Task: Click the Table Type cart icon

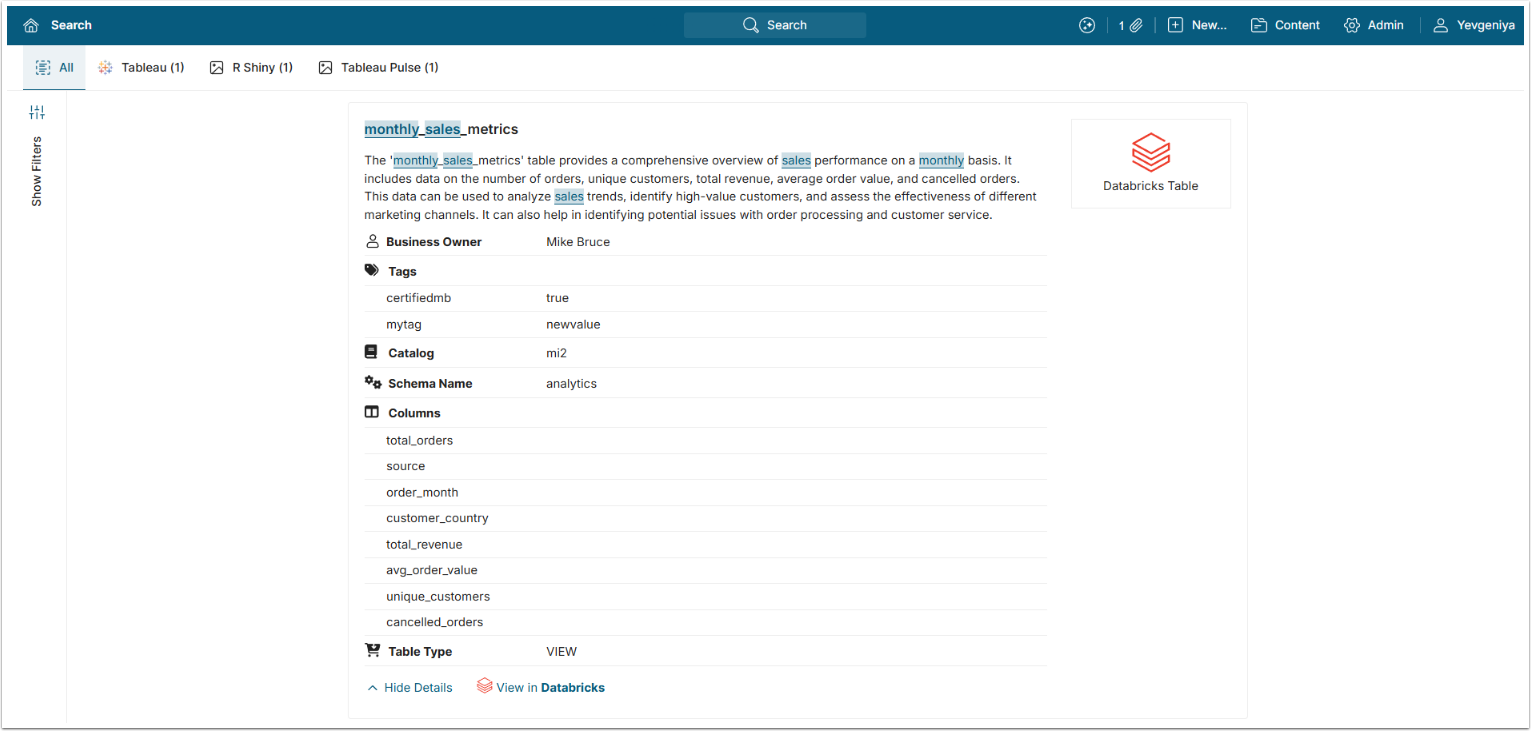Action: pyautogui.click(x=372, y=651)
